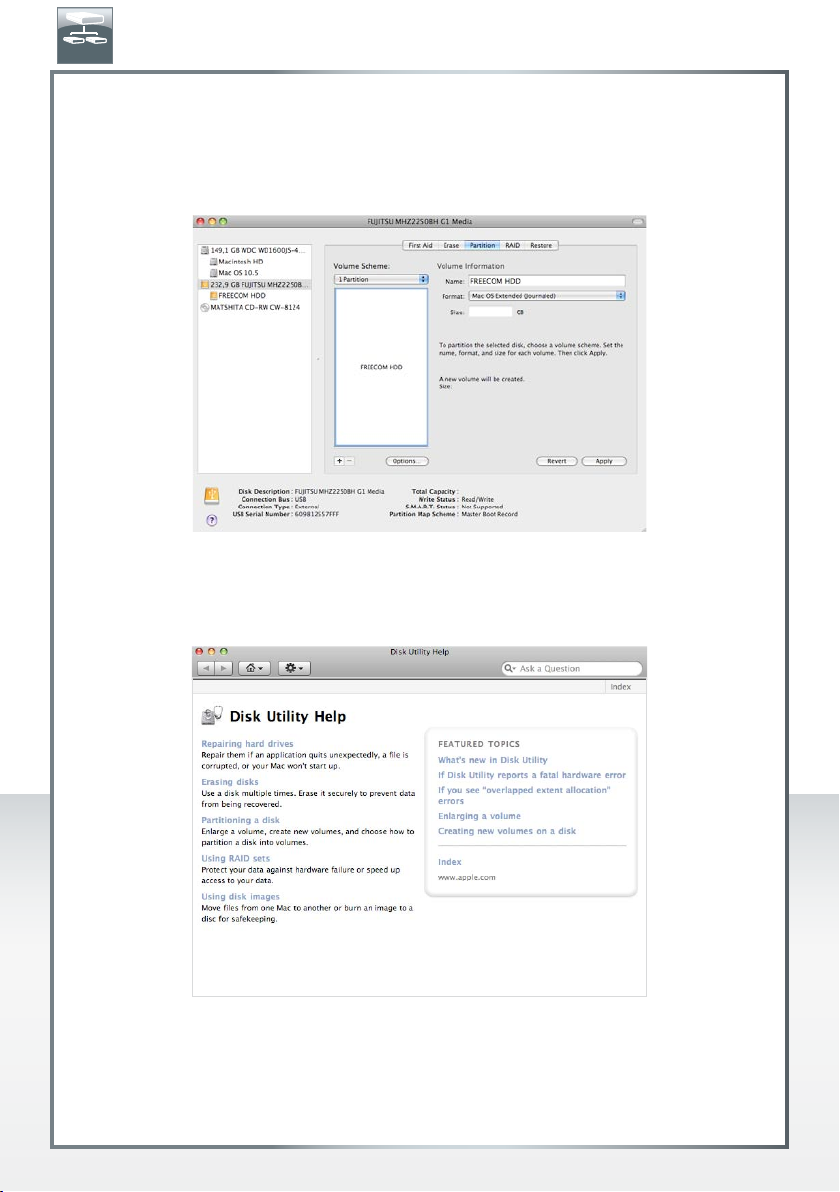Click the "Partition Map Scheme : Master Boot Record" text
840x1192 pixels.
point(454,514)
